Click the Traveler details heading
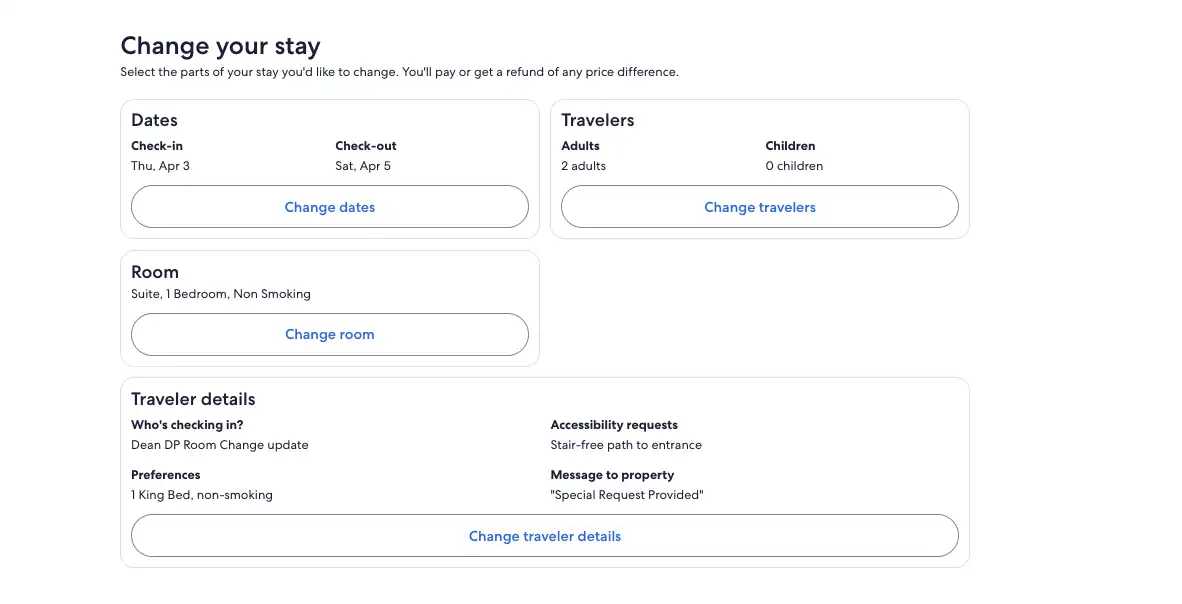1182x604 pixels. click(193, 399)
